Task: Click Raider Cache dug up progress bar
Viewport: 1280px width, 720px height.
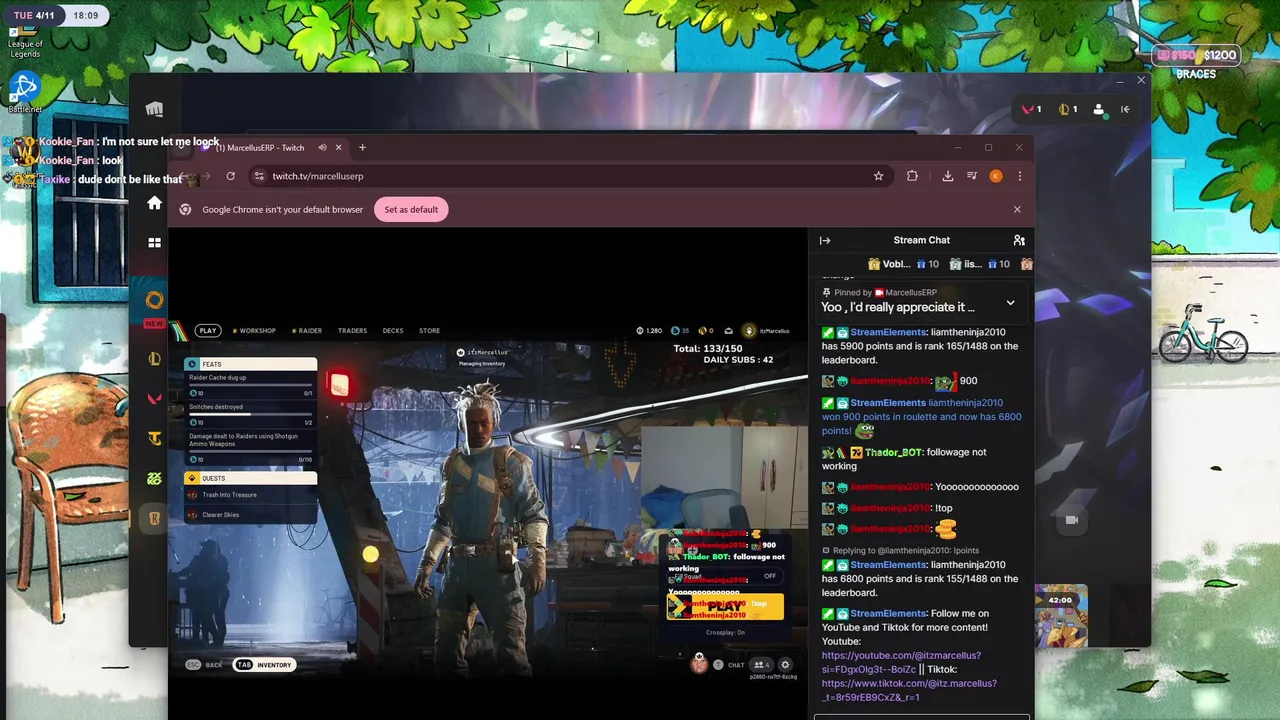Action: click(250, 385)
